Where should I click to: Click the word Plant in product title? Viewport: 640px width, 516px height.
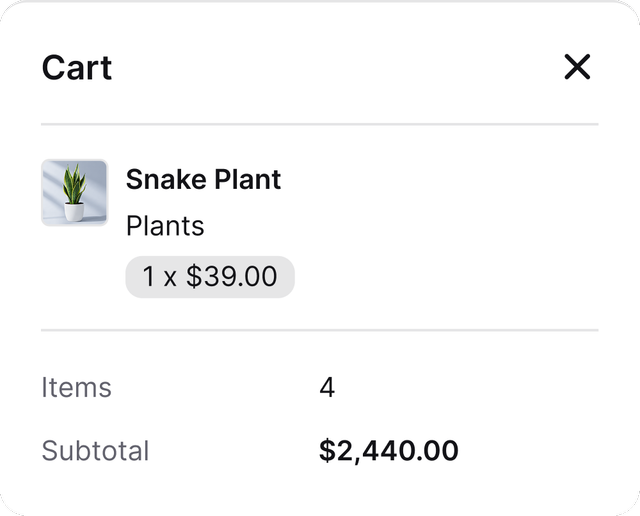[248, 179]
